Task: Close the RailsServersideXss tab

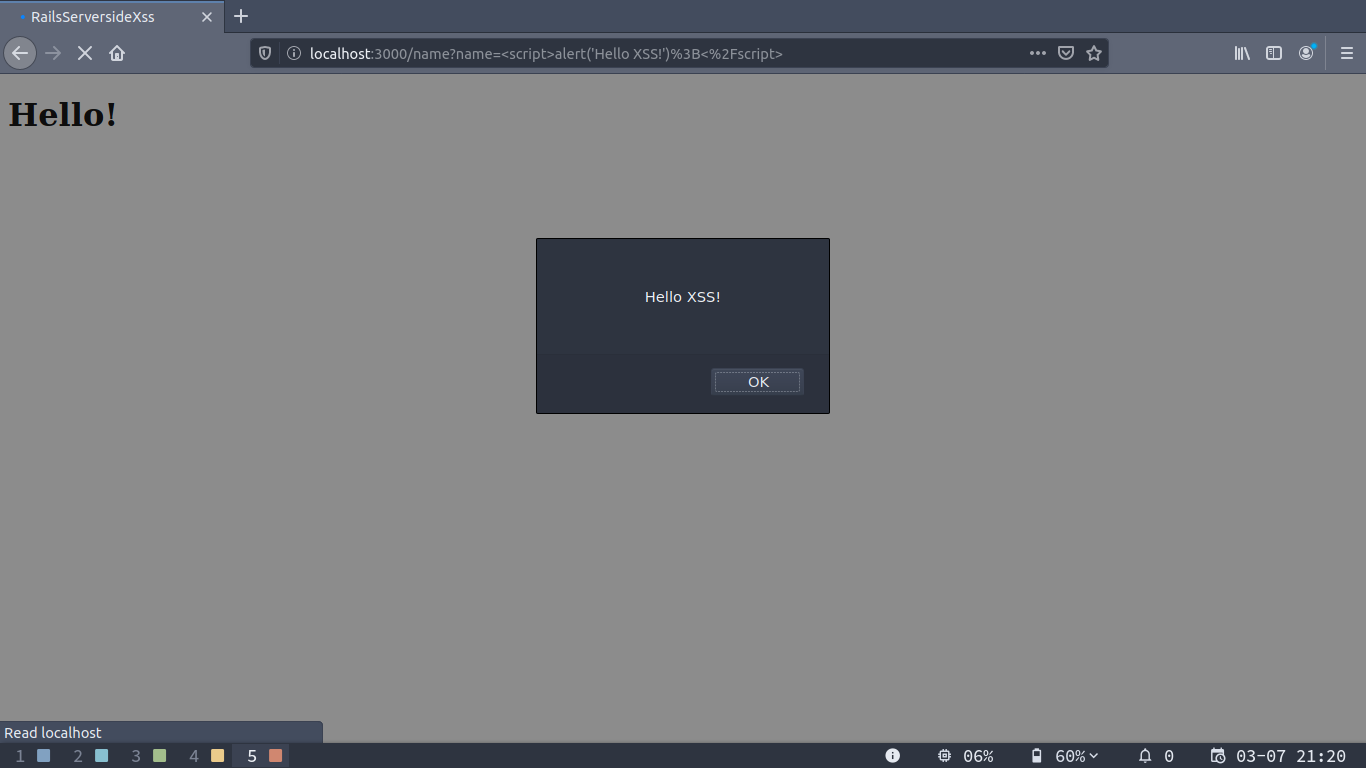Action: coord(207,17)
